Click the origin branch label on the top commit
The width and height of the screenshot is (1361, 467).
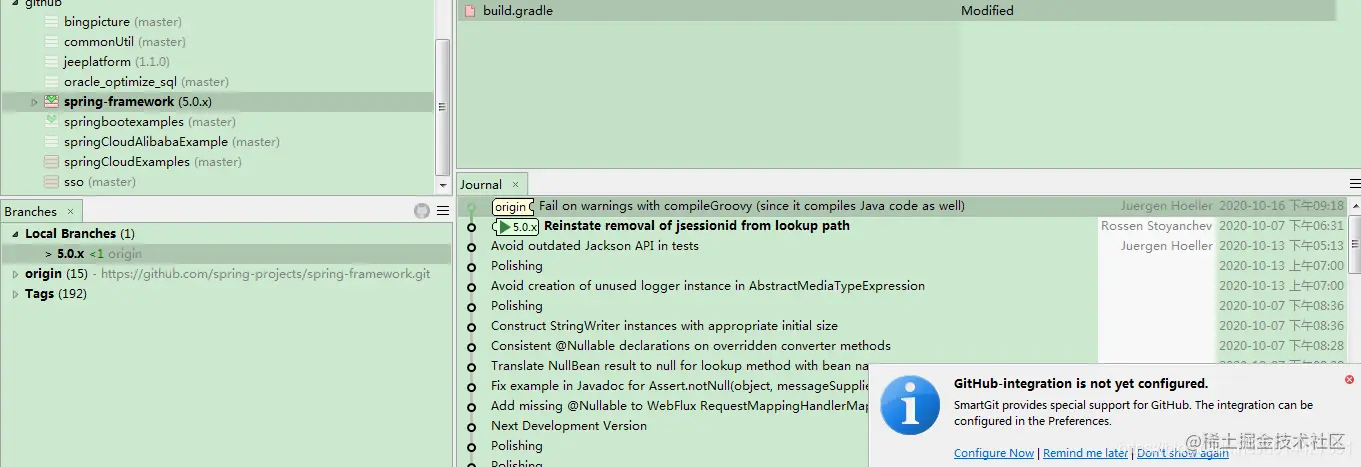tap(513, 206)
